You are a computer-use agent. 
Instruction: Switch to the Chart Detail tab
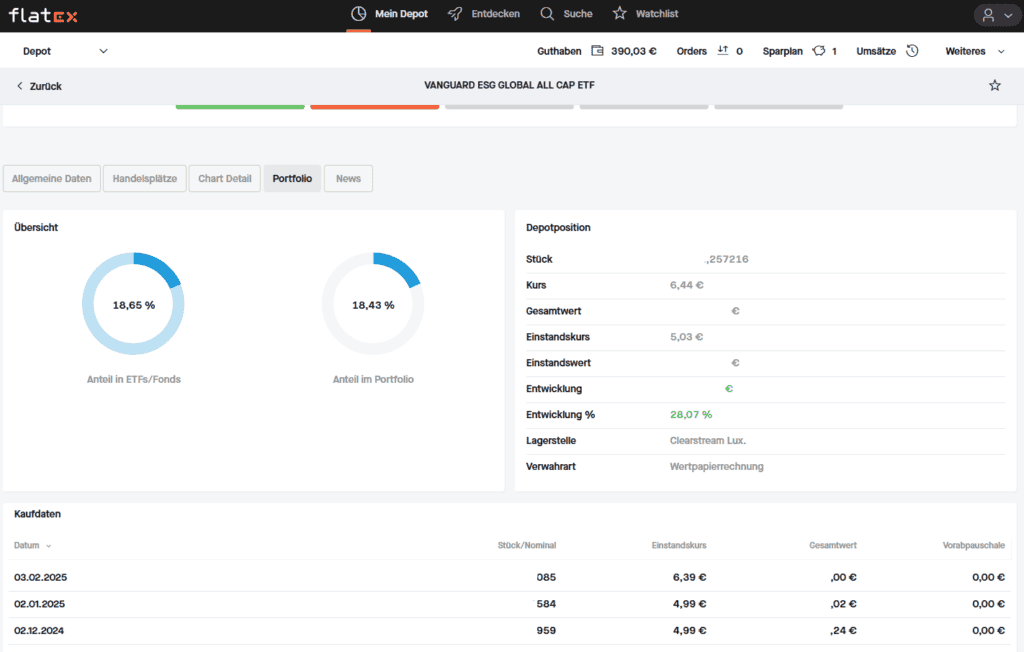[225, 178]
